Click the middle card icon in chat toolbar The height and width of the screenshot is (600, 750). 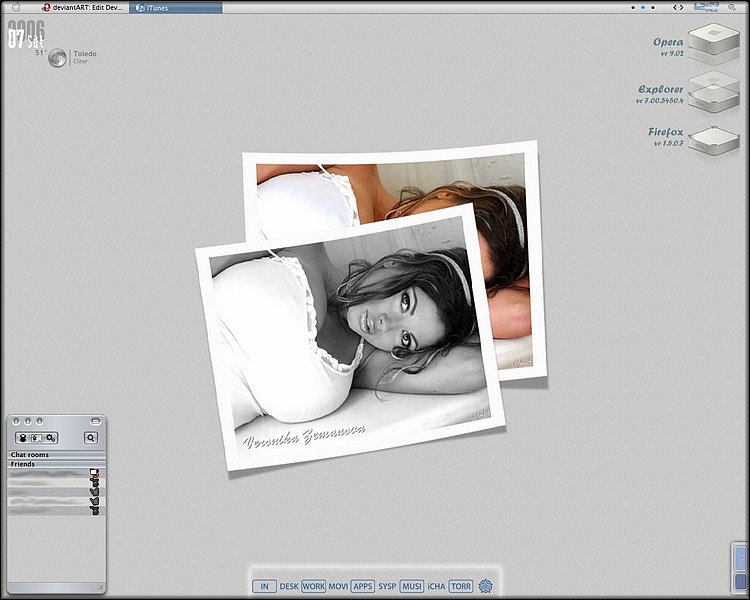tap(36, 438)
